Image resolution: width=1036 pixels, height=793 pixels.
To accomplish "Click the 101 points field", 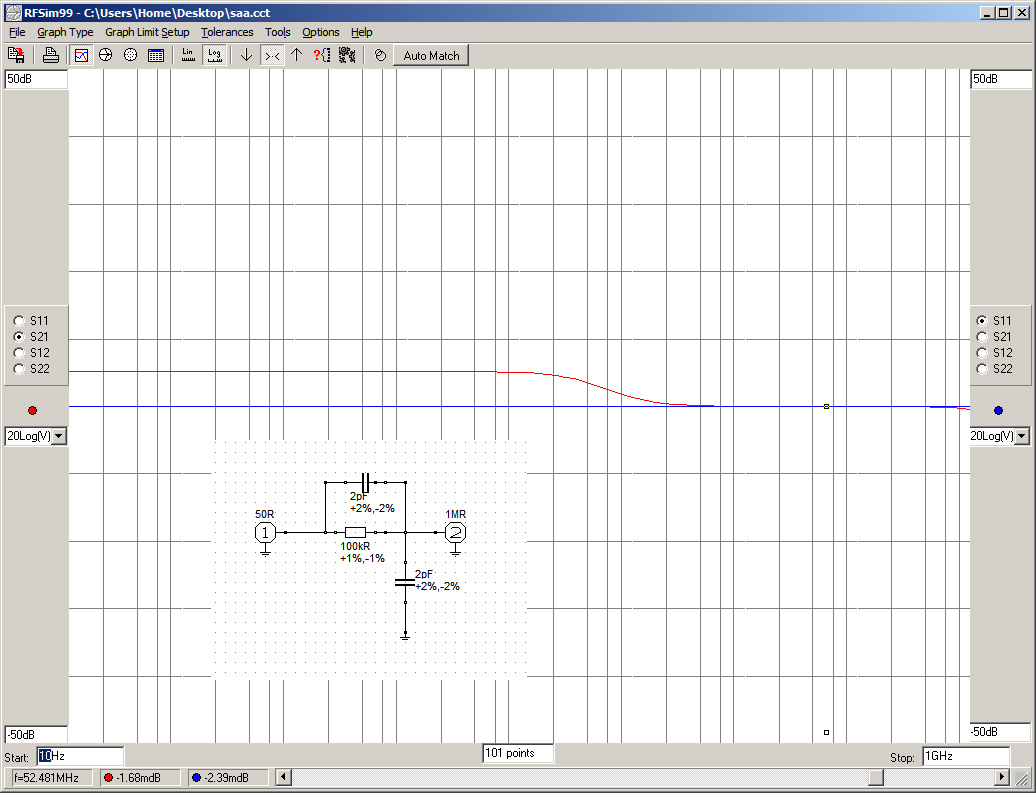I will 519,753.
